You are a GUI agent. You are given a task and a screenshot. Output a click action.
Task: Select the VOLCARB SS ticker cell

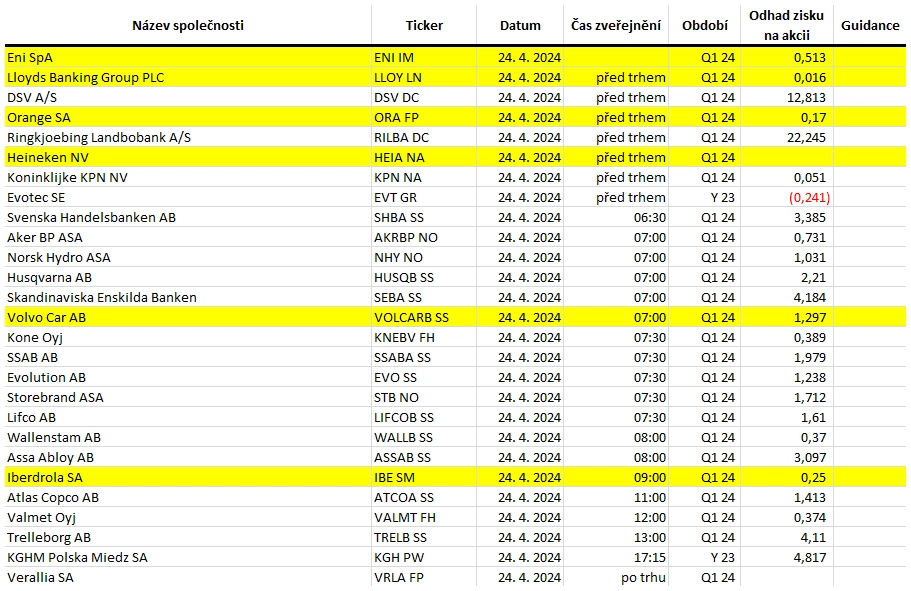pyautogui.click(x=424, y=317)
